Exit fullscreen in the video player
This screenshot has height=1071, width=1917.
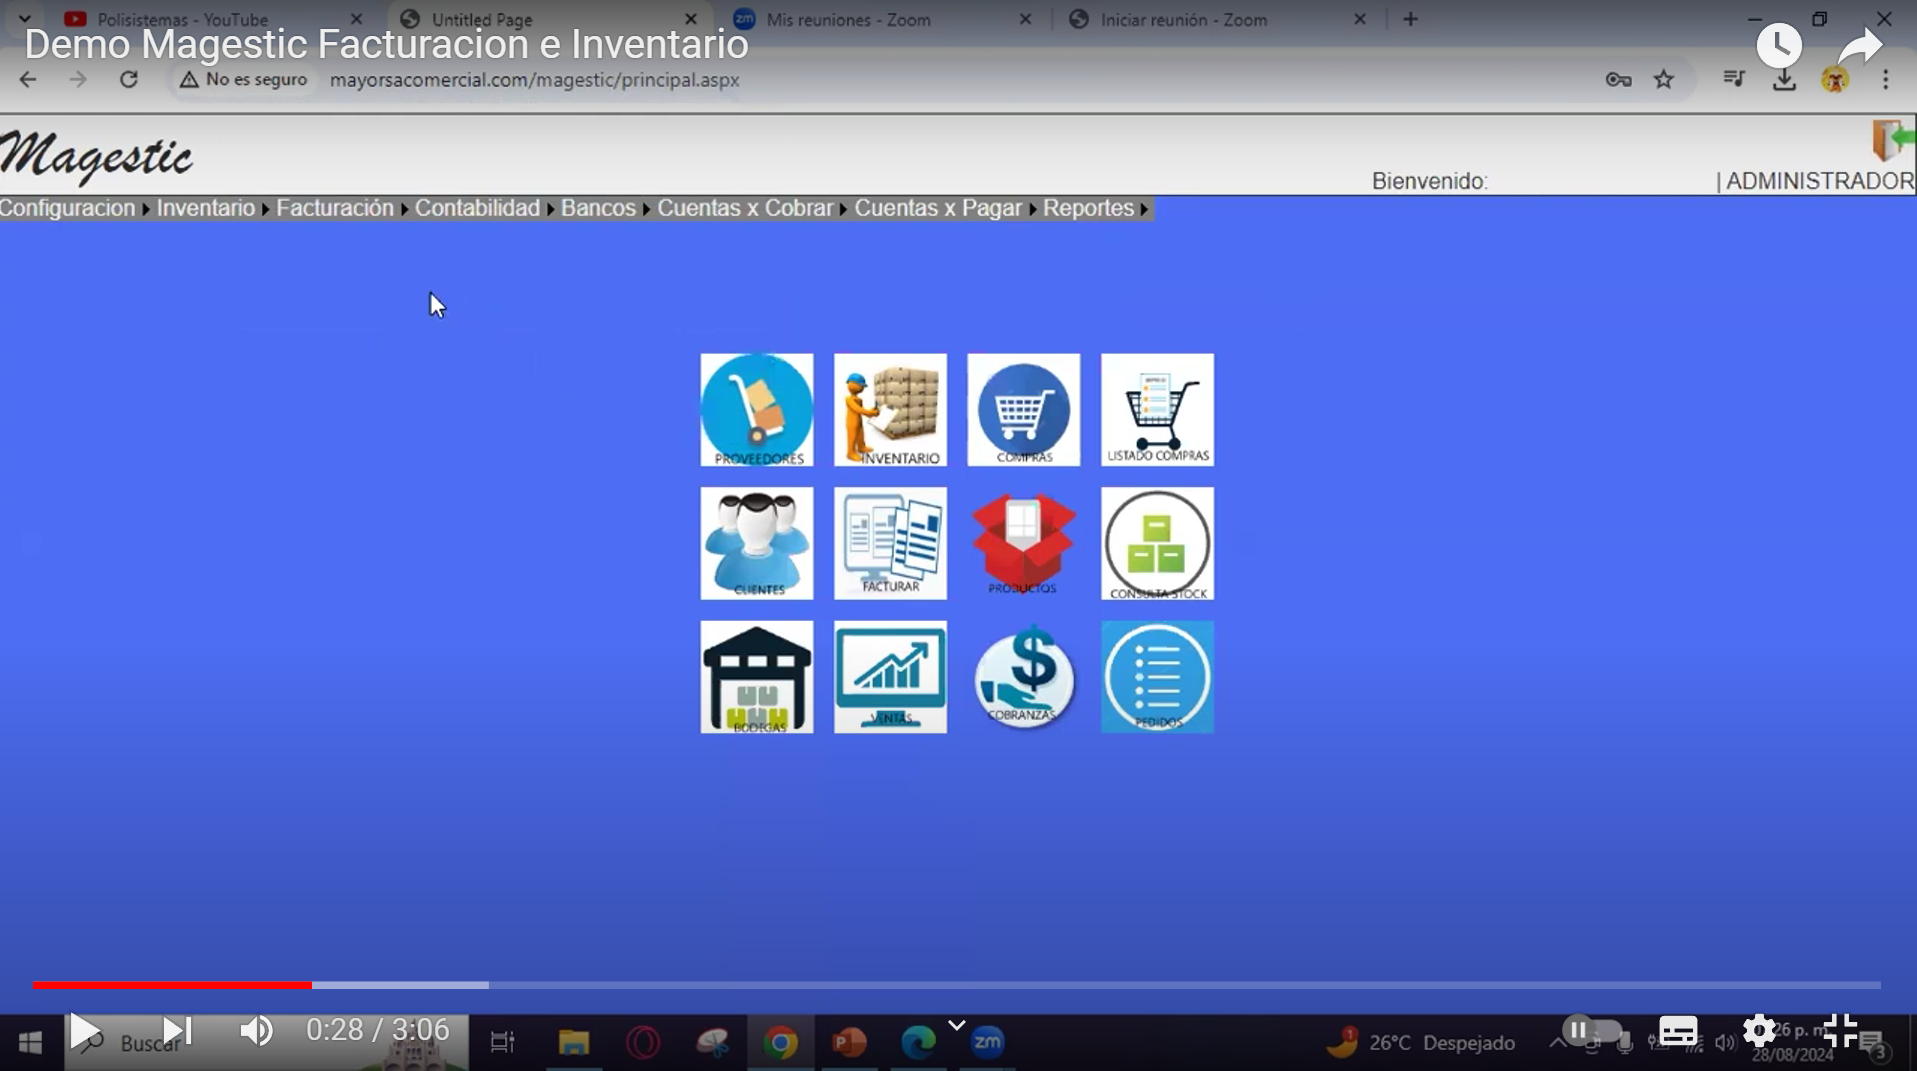click(1840, 1030)
